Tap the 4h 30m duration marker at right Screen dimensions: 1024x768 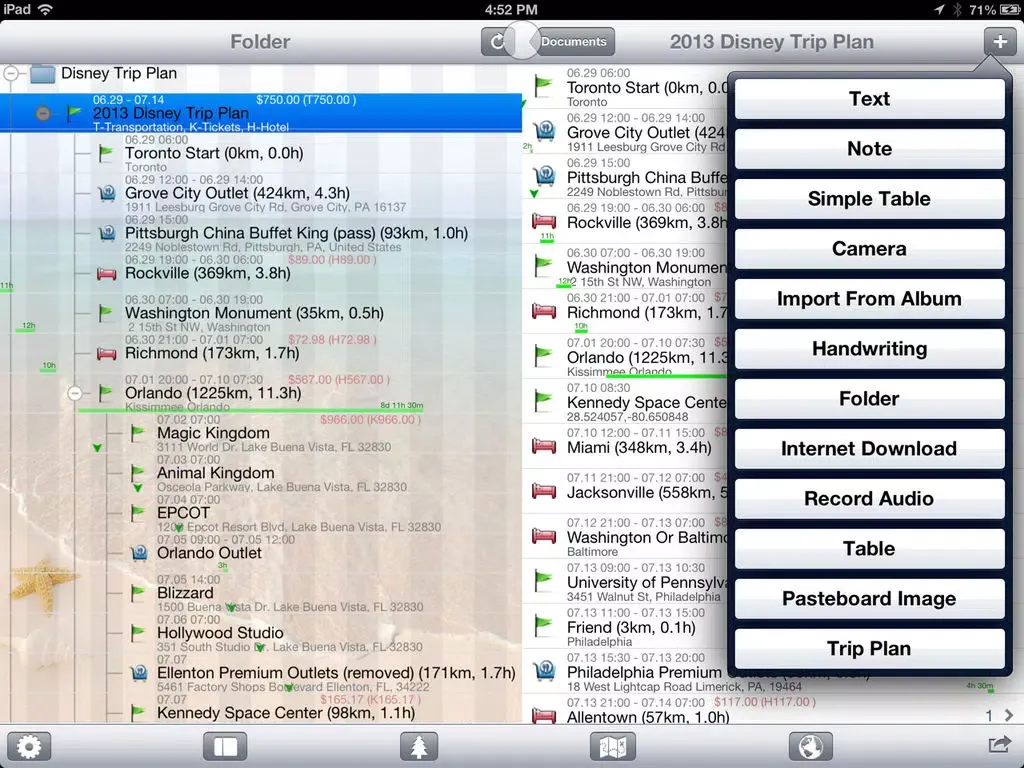coord(980,686)
